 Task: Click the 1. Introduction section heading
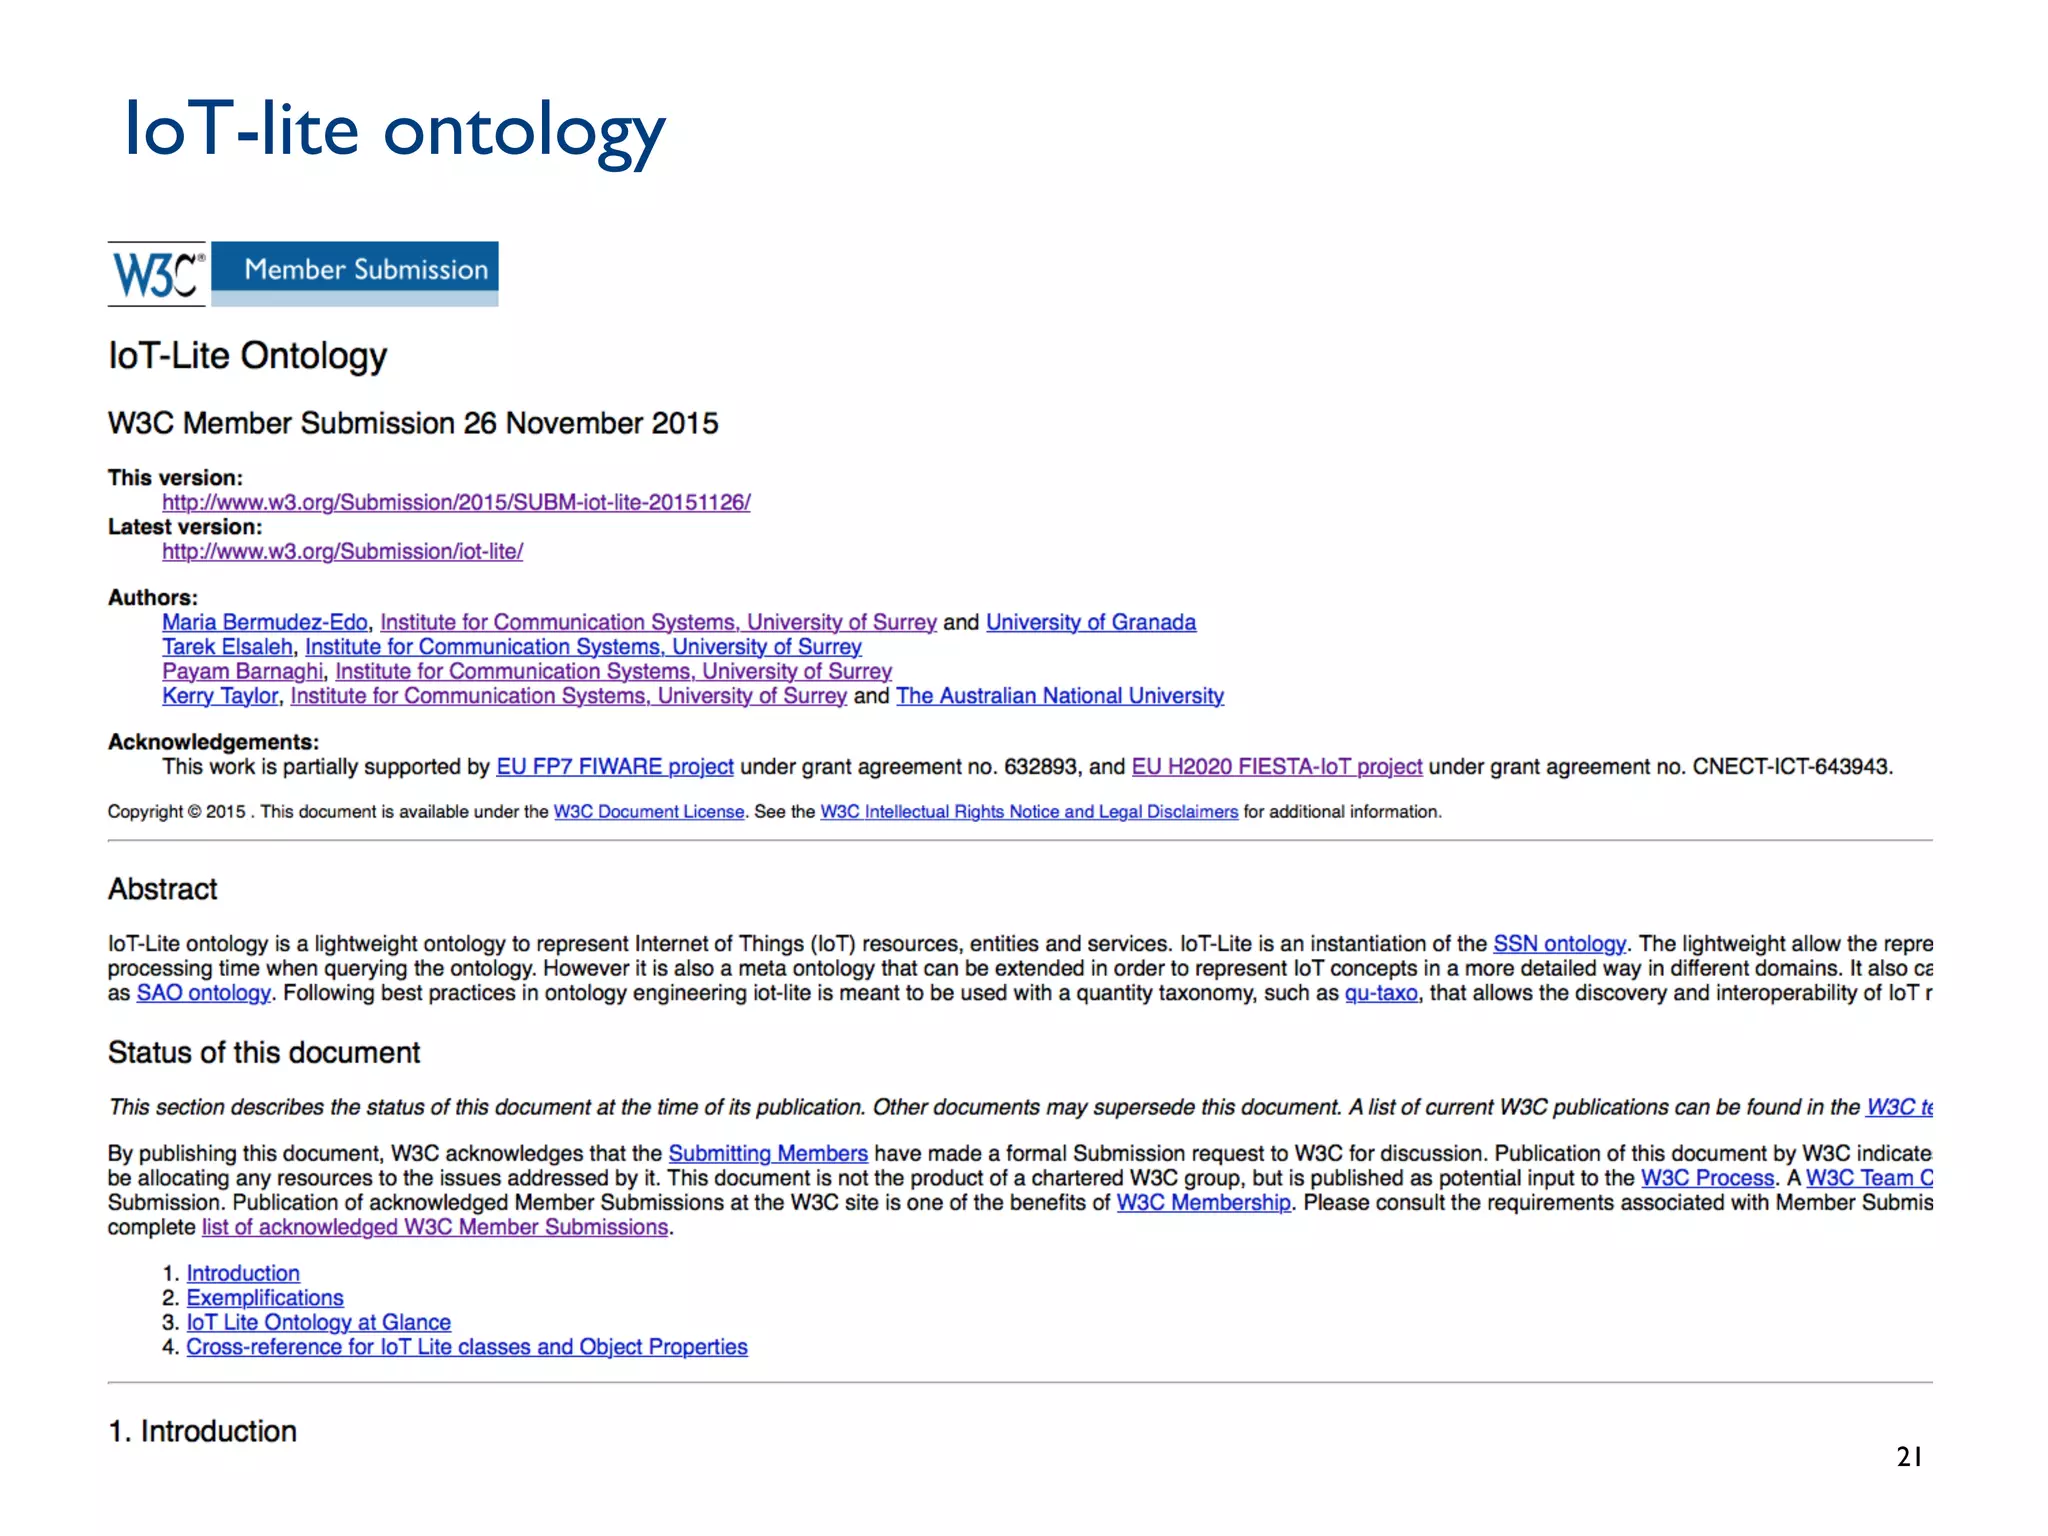point(202,1431)
